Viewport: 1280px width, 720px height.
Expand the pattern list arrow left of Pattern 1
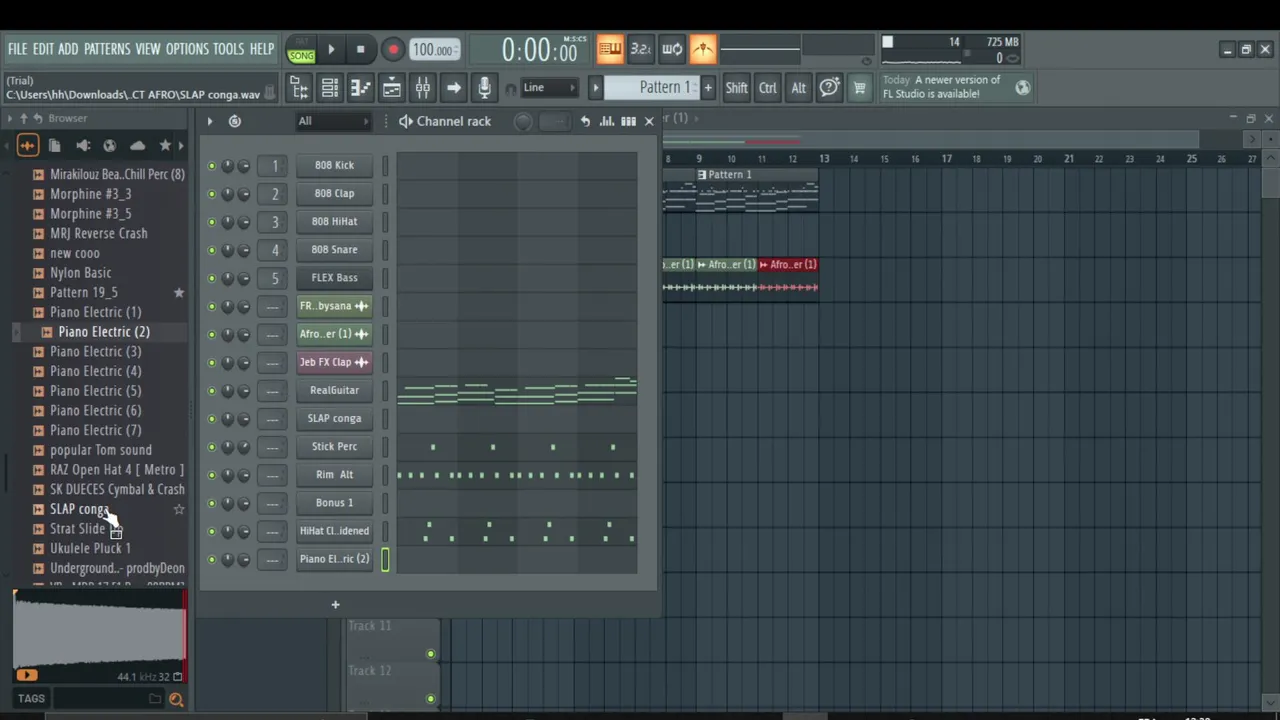pos(596,88)
